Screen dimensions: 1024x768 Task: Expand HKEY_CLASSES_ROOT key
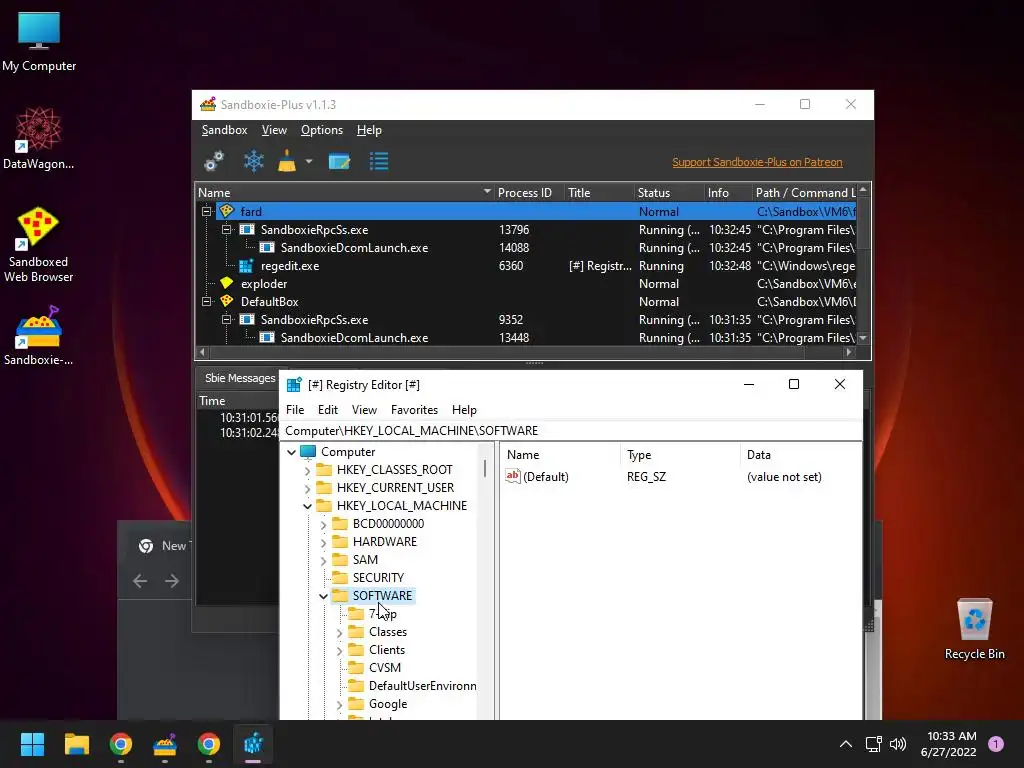[x=308, y=470]
